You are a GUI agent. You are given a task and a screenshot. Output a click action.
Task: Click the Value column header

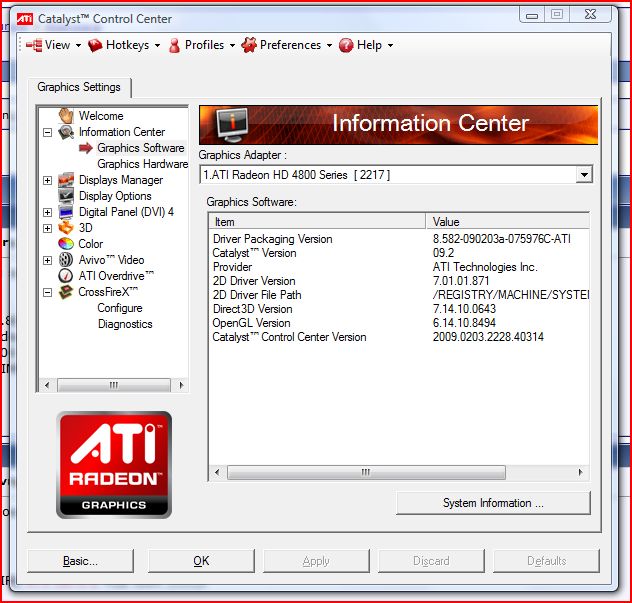(x=508, y=222)
